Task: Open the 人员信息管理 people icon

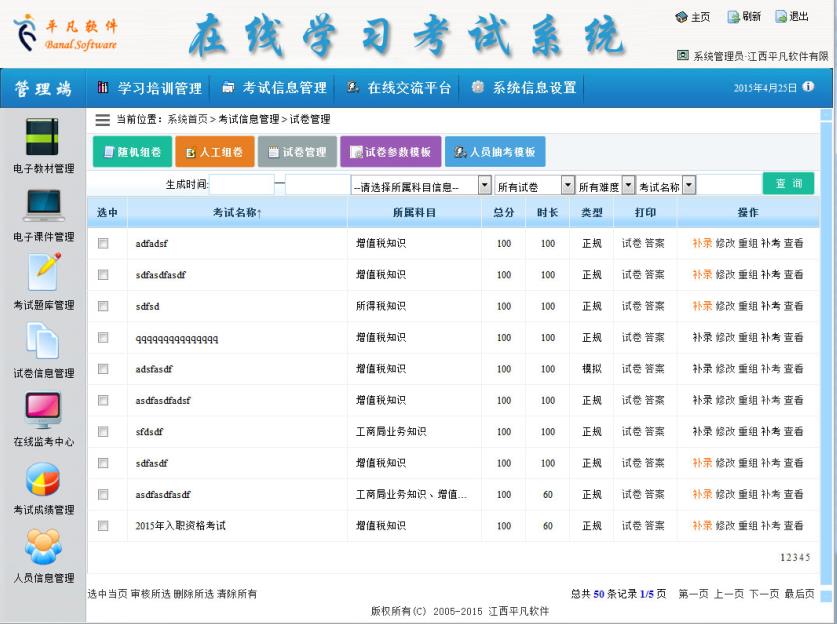Action: point(42,546)
